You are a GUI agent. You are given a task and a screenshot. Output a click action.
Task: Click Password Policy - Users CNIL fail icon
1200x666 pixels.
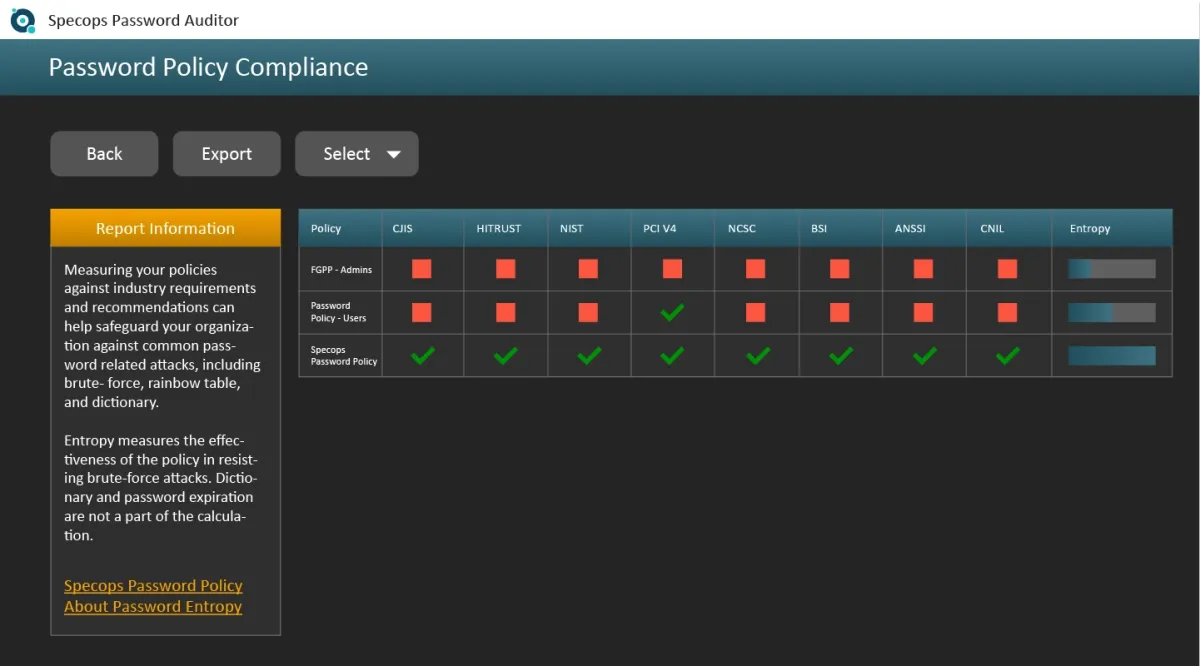click(1007, 312)
